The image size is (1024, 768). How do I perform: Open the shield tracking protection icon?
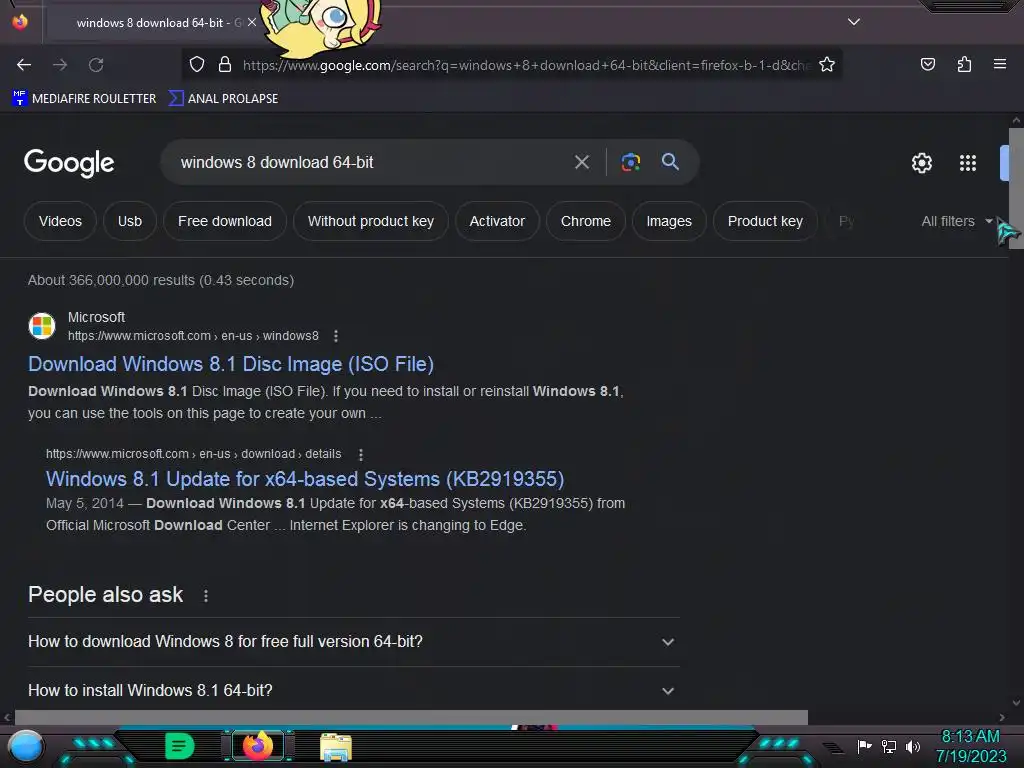197,65
